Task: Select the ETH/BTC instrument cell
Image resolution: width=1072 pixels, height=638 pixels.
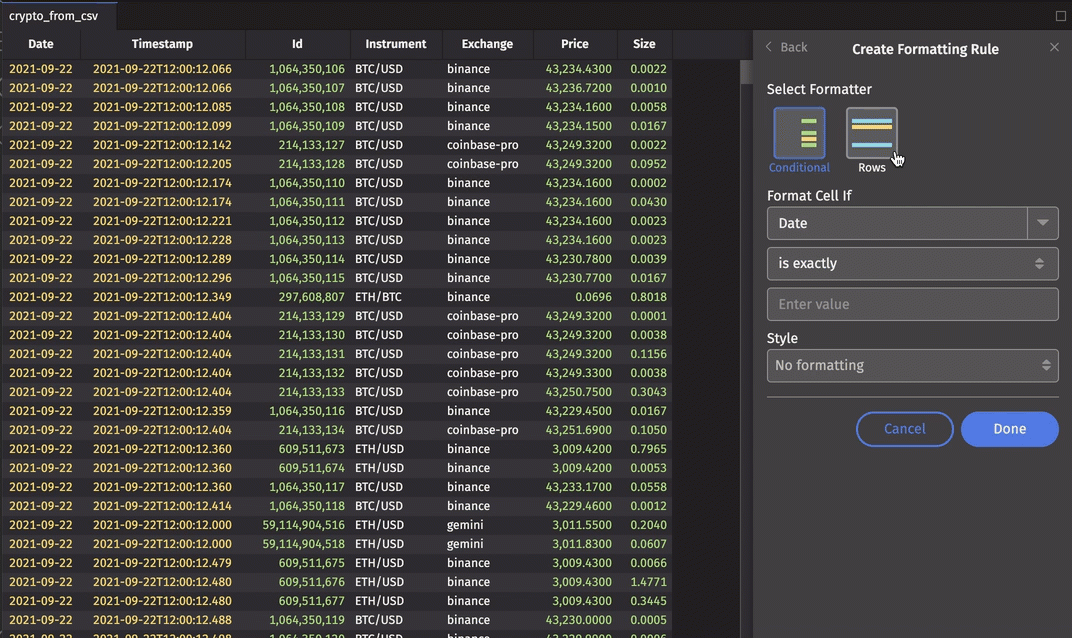Action: (379, 297)
